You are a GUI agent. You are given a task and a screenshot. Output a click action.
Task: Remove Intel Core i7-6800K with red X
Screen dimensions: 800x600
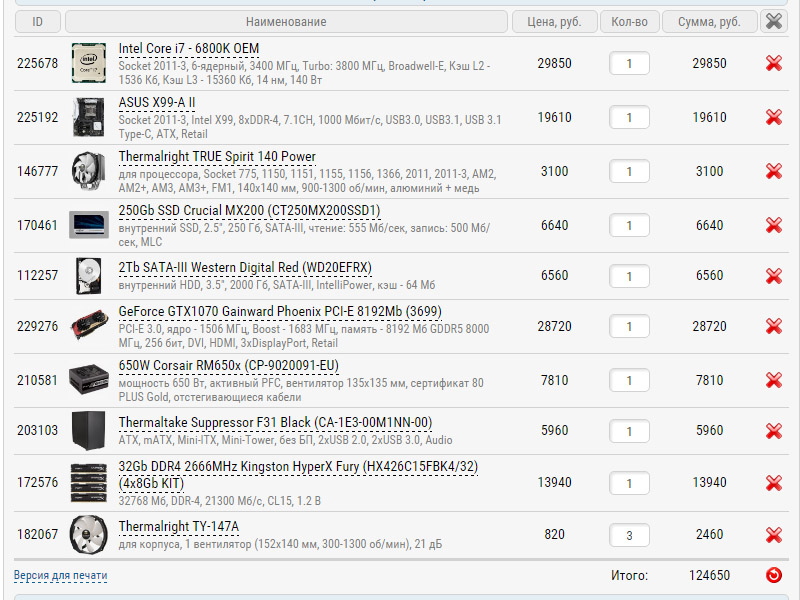[773, 63]
